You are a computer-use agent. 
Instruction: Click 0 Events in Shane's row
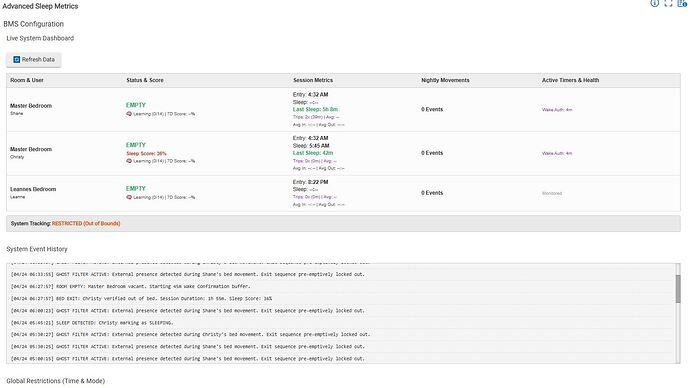(432, 110)
